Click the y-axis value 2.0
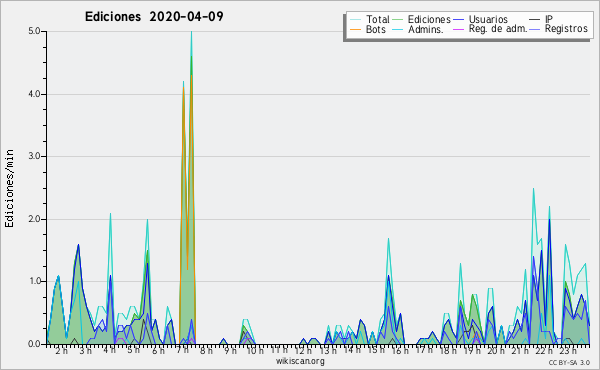The width and height of the screenshot is (600, 370). click(x=34, y=219)
